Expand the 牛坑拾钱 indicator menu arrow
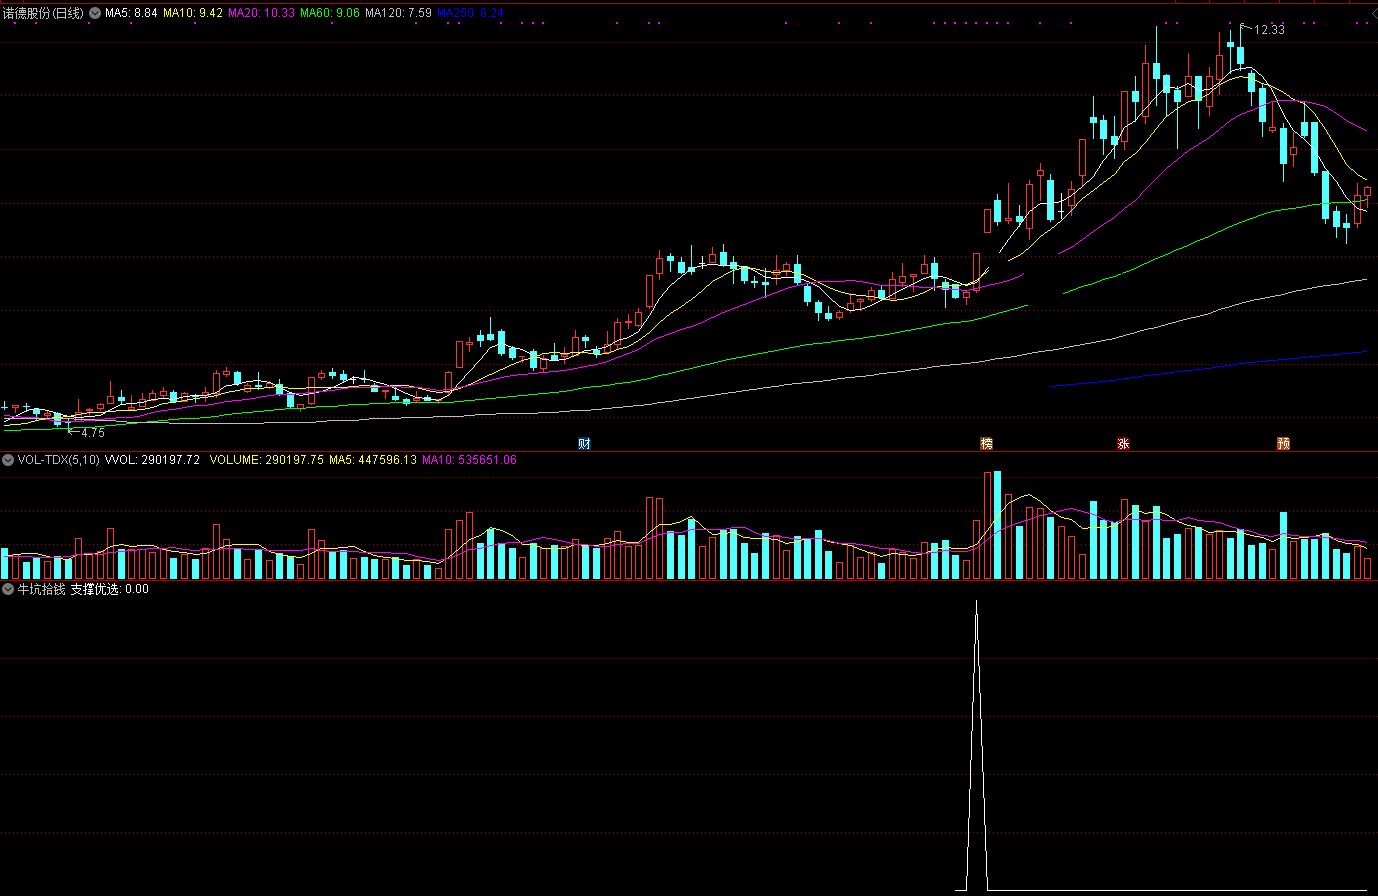Screen dimensions: 1378x896 (x=8, y=590)
